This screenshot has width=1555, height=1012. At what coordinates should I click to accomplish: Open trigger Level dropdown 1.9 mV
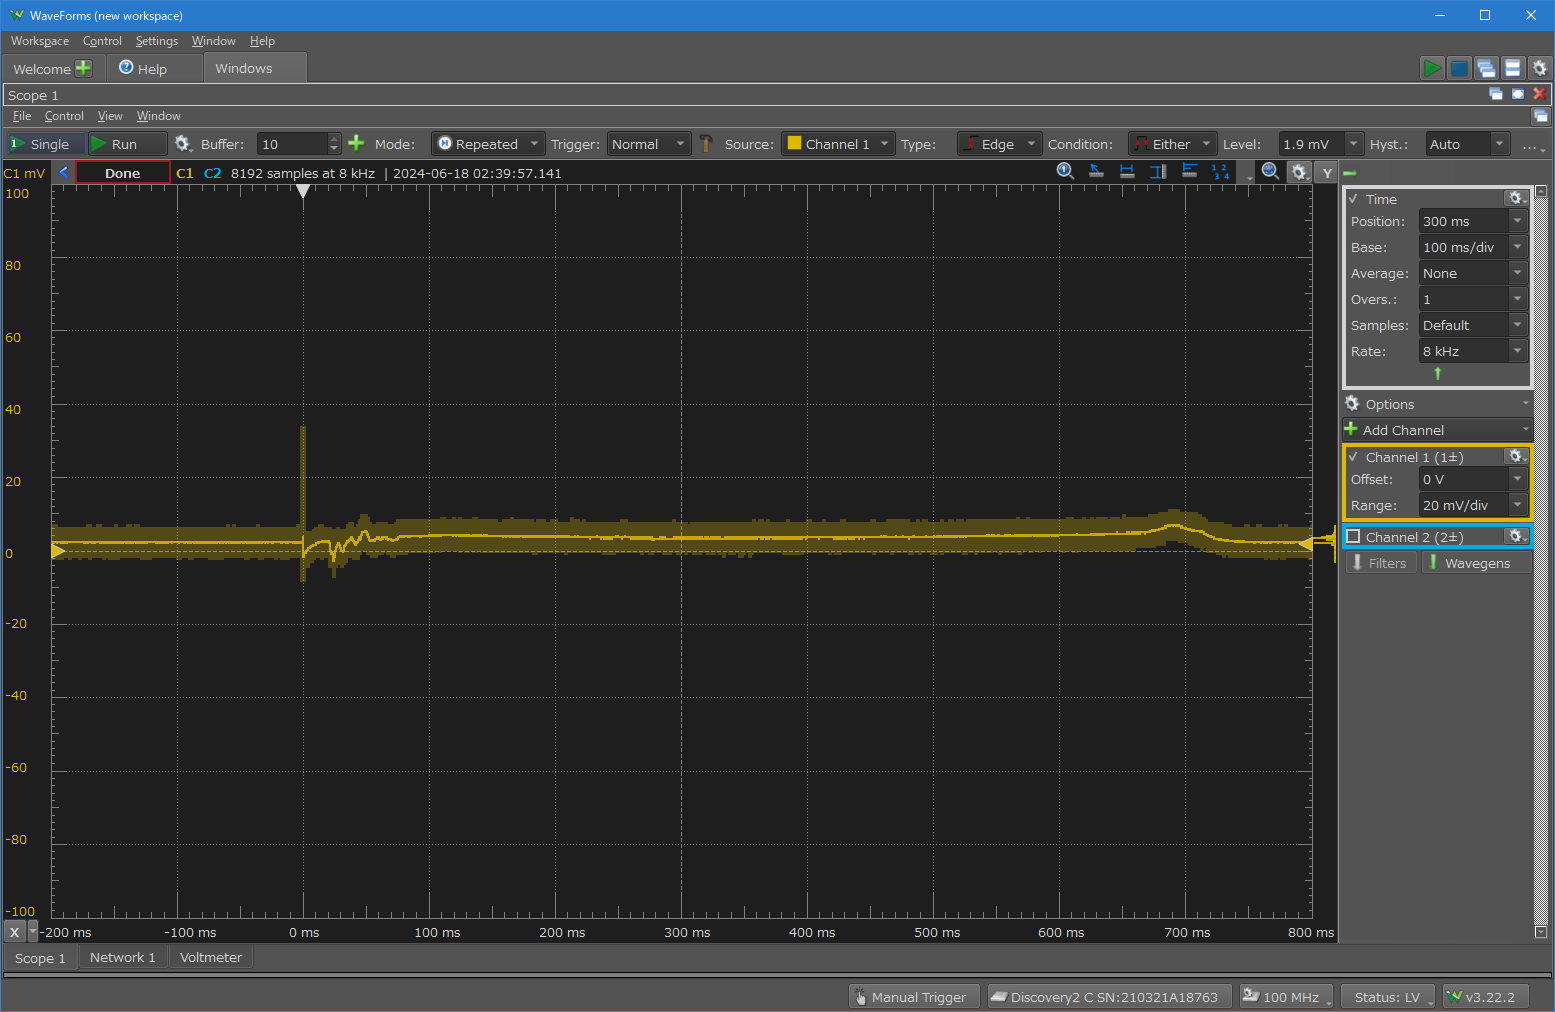pyautogui.click(x=1354, y=144)
